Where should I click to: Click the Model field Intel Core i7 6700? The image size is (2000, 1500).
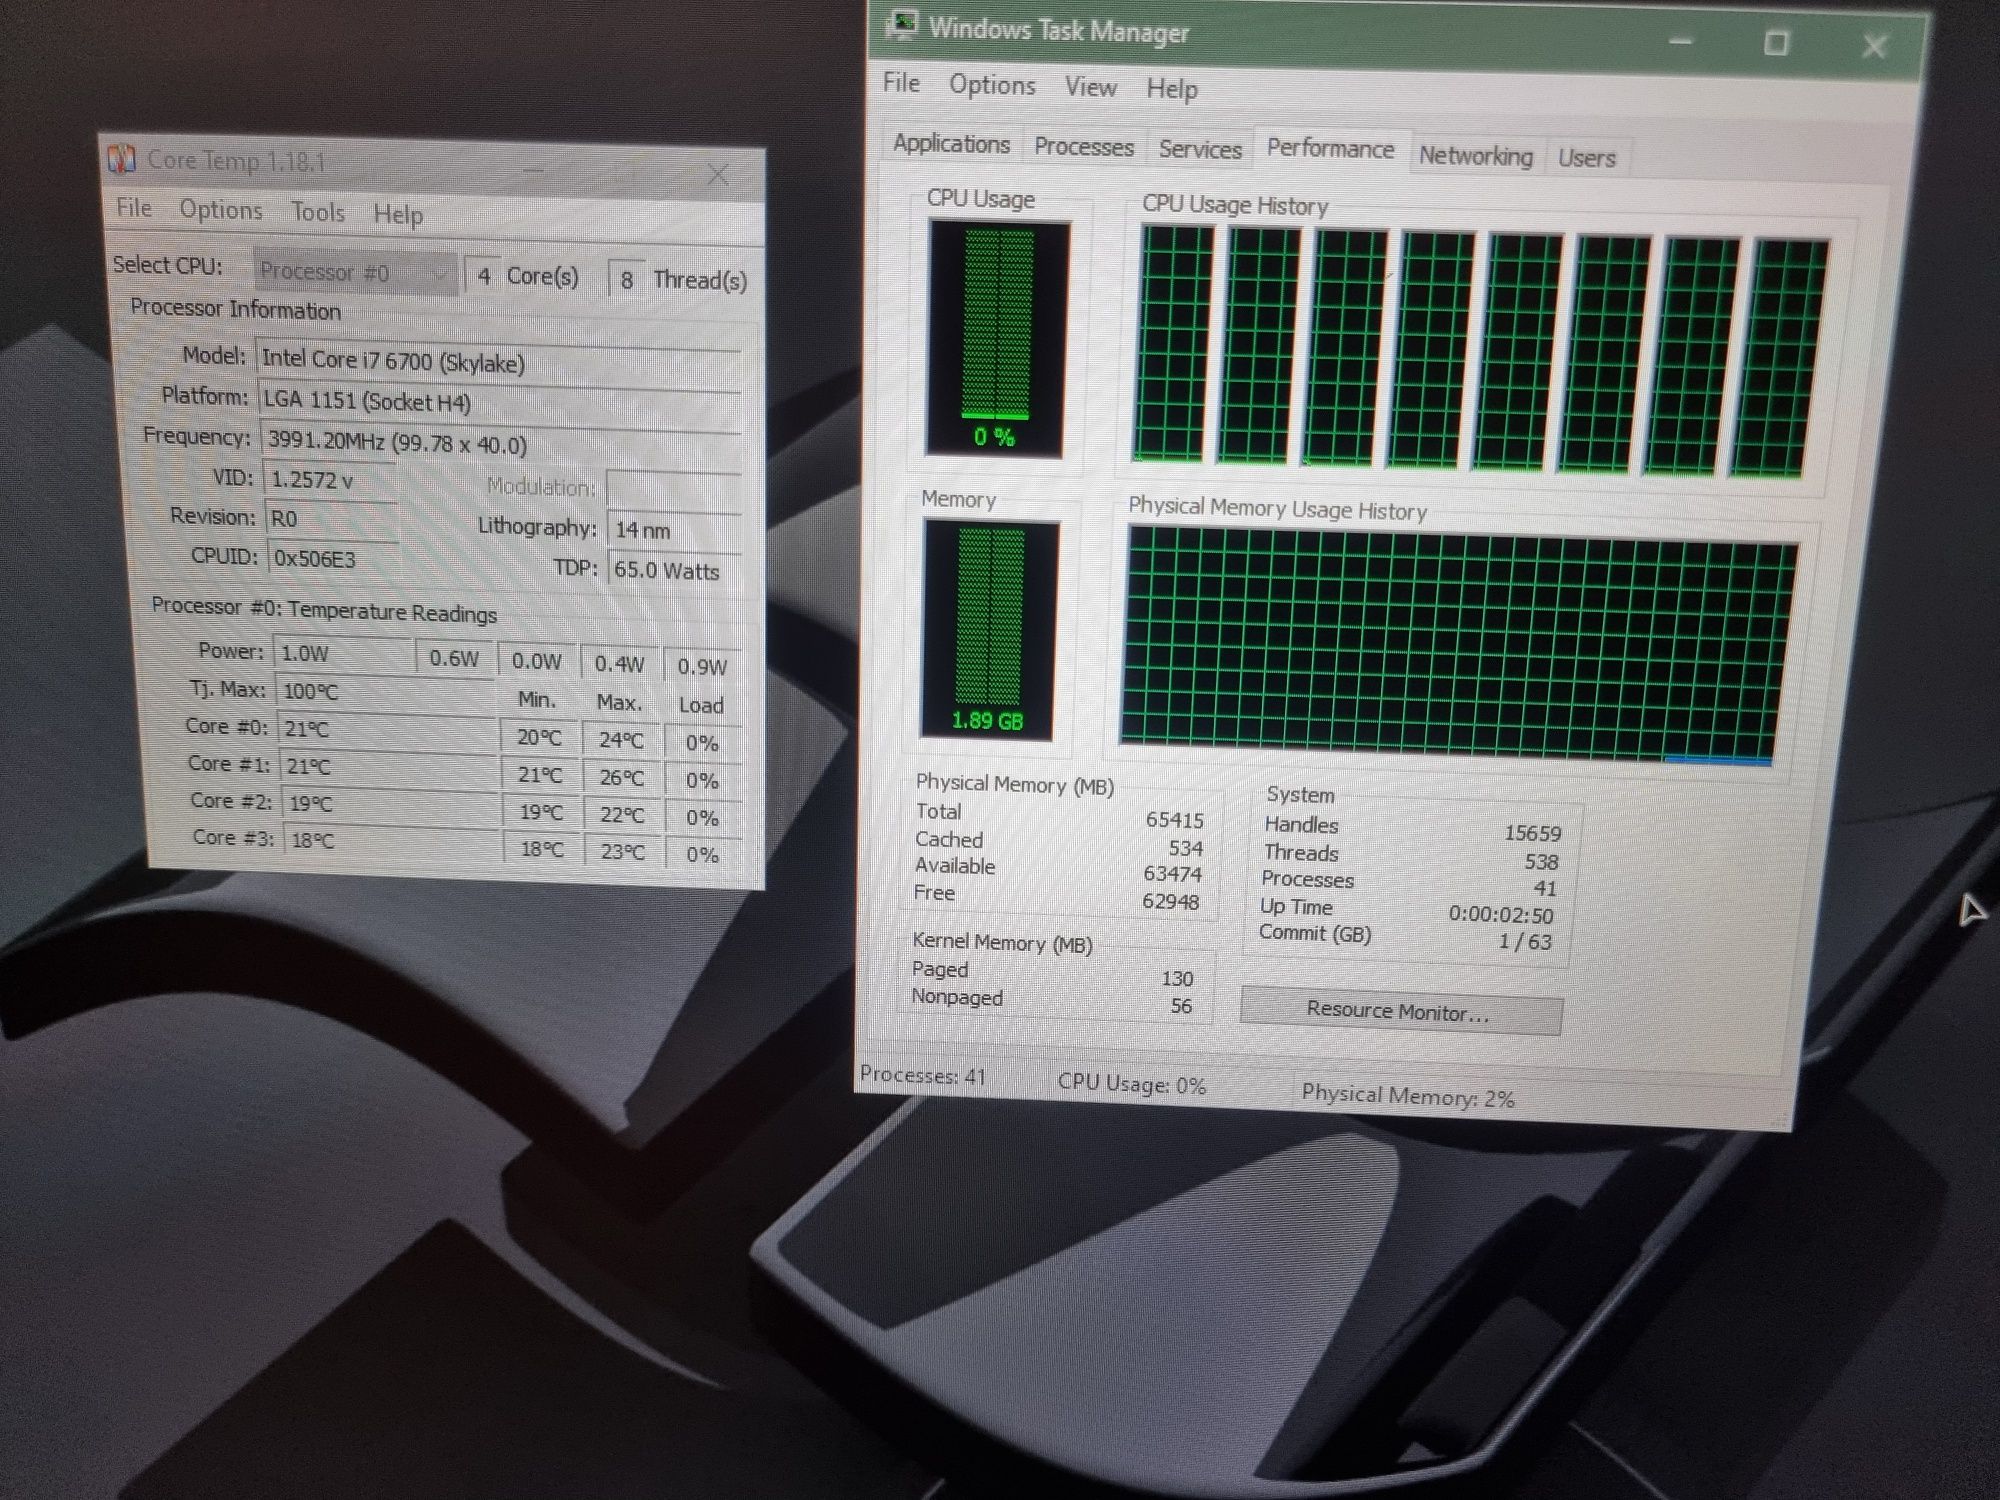pyautogui.click(x=498, y=362)
